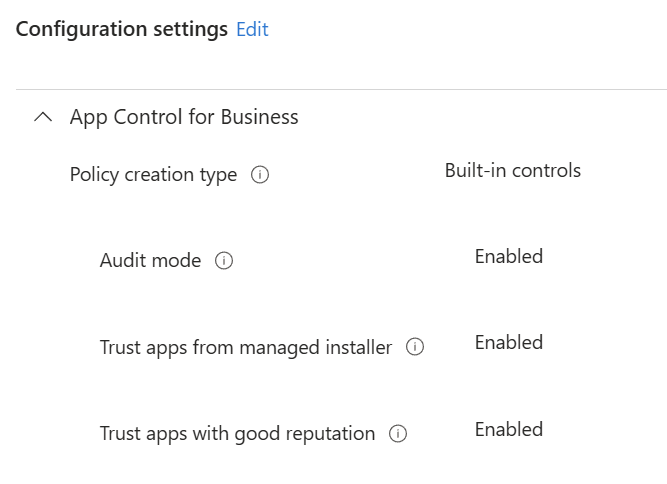
Task: Click Trust apps with good reputation label
Action: 237,434
